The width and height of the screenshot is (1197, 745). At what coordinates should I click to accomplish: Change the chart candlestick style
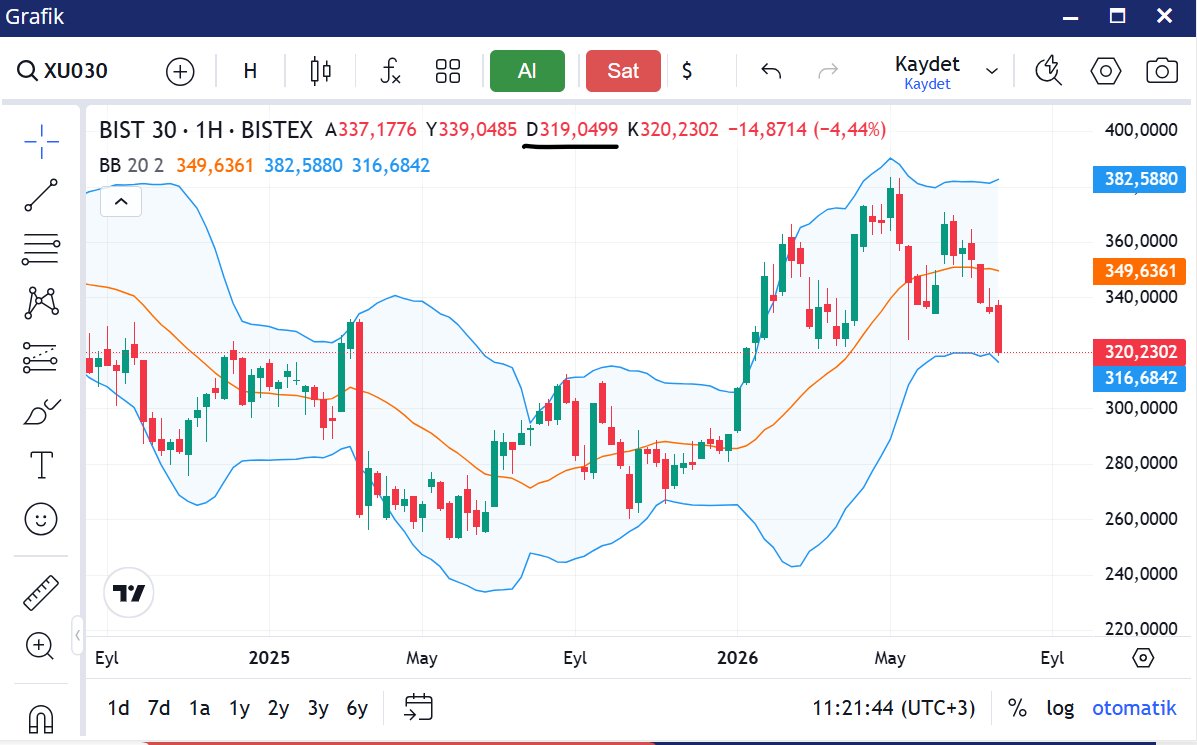pyautogui.click(x=321, y=71)
